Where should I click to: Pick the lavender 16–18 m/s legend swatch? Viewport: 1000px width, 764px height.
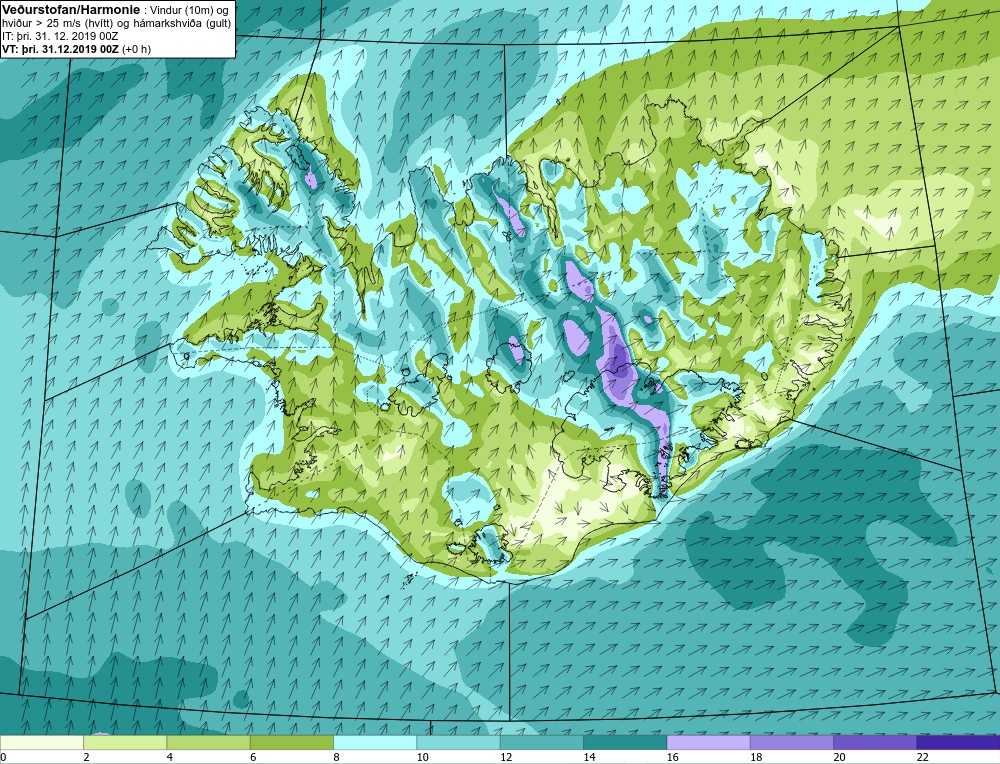coord(709,742)
